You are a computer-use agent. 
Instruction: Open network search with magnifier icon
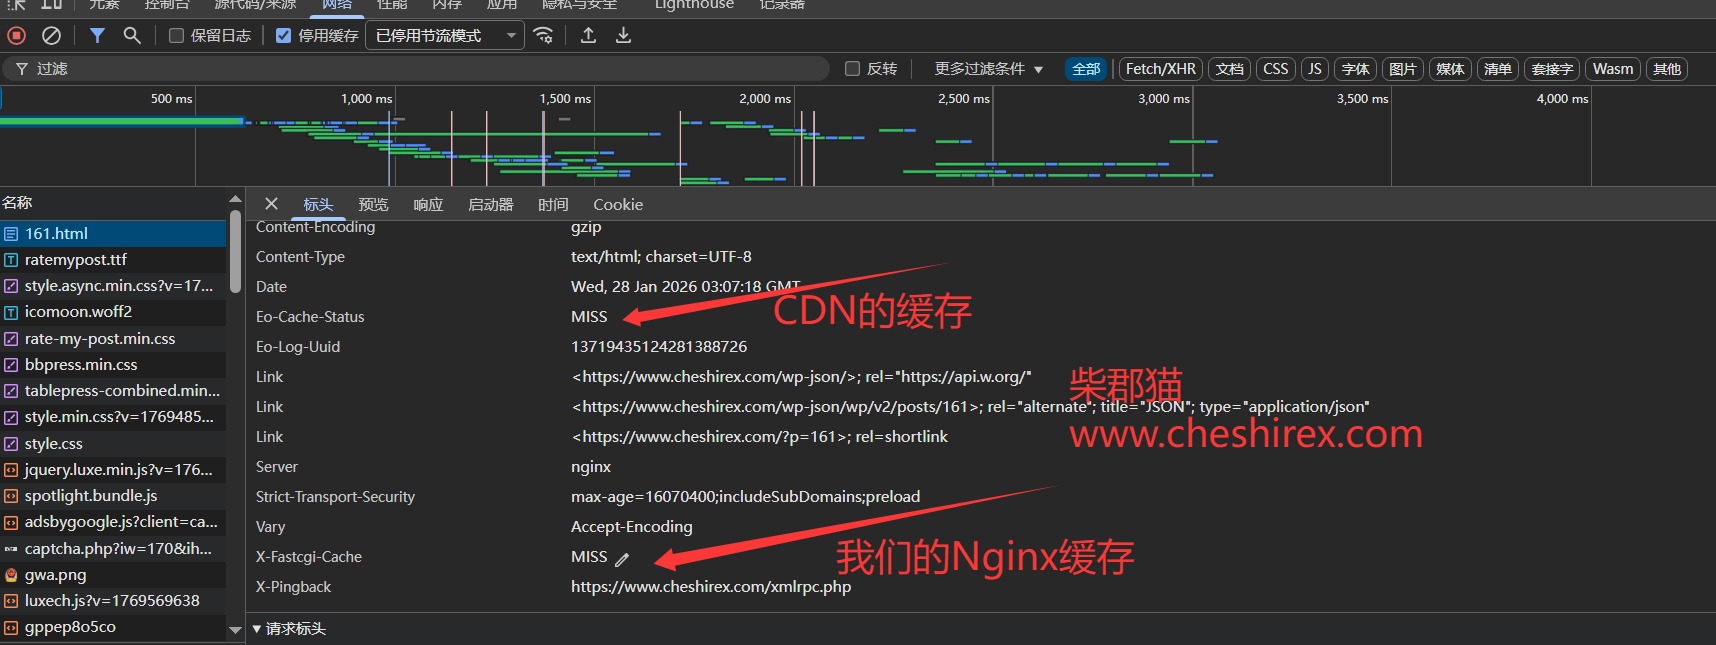click(132, 35)
